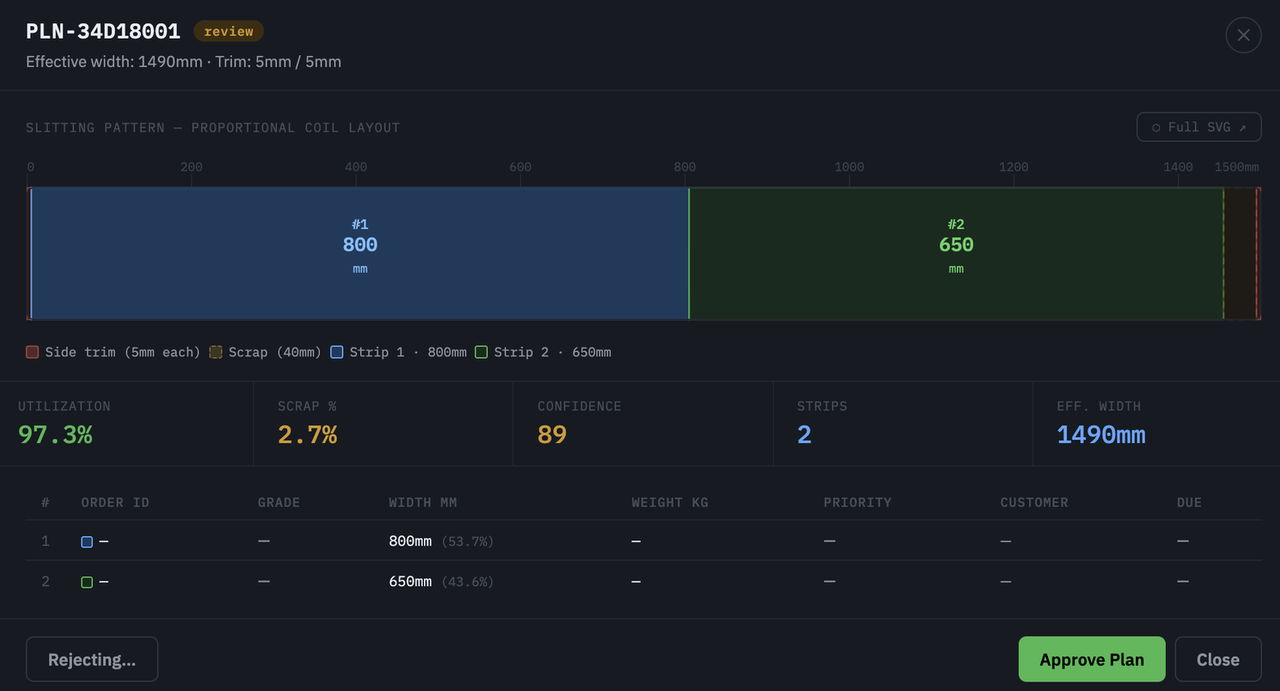Click the Strip 1 · 800mm legend label
Screen dimensions: 1280x691
(408, 352)
